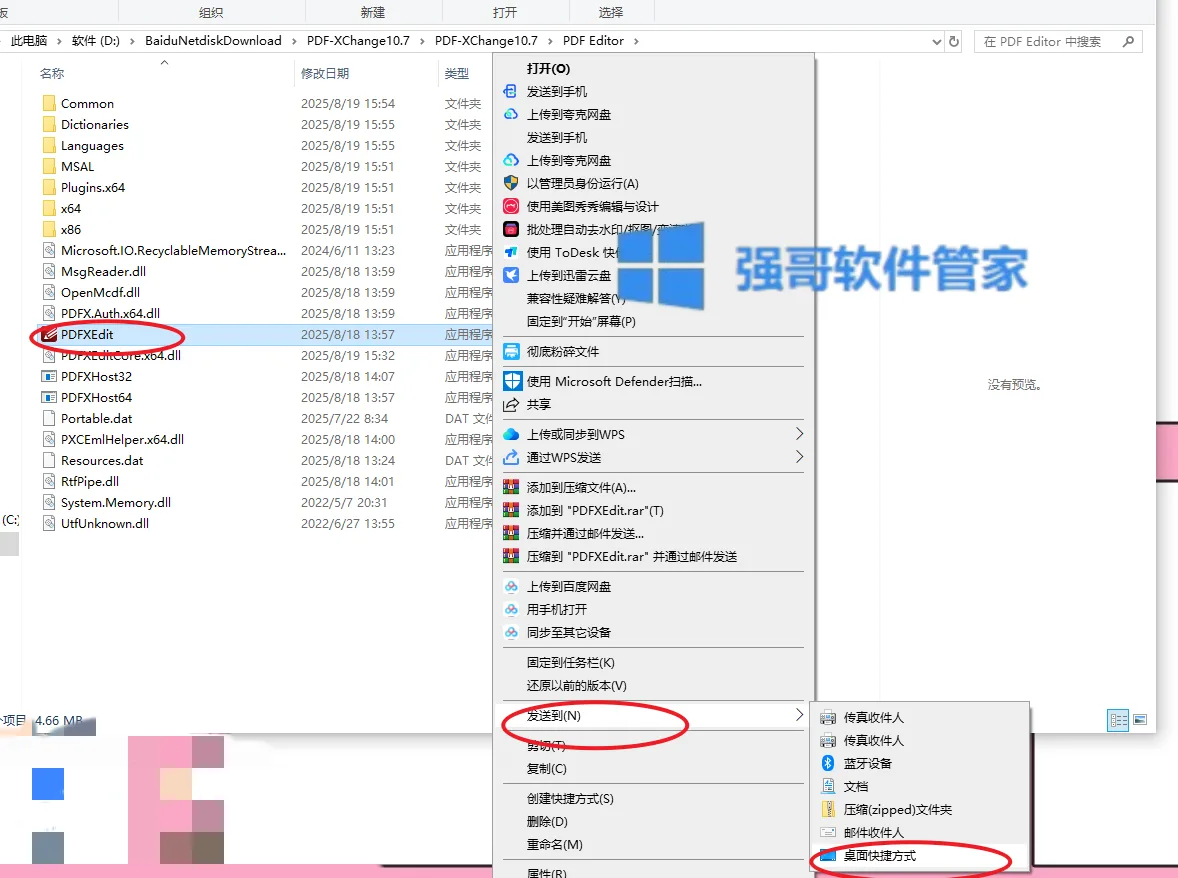Sort files by 名称 column header
This screenshot has width=1178, height=878.
[52, 73]
